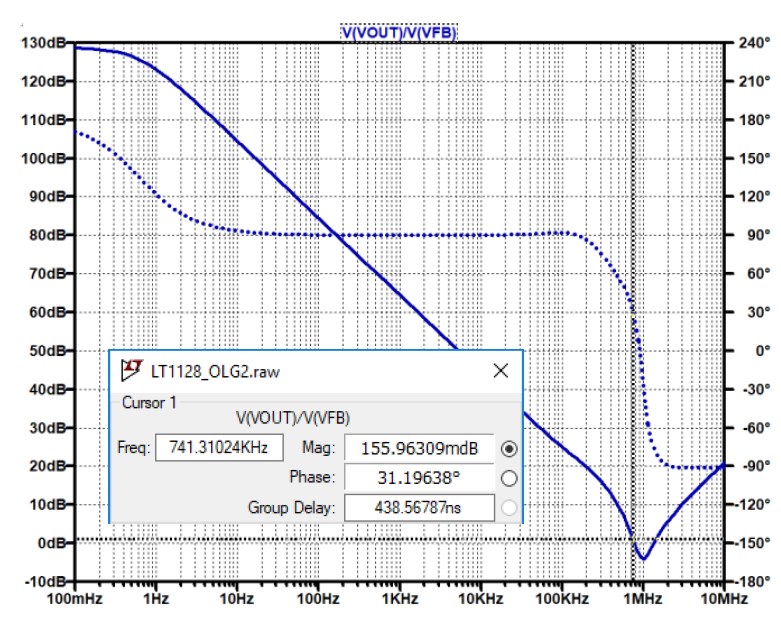Select the Mag radio button
781x617 pixels.
(x=510, y=448)
